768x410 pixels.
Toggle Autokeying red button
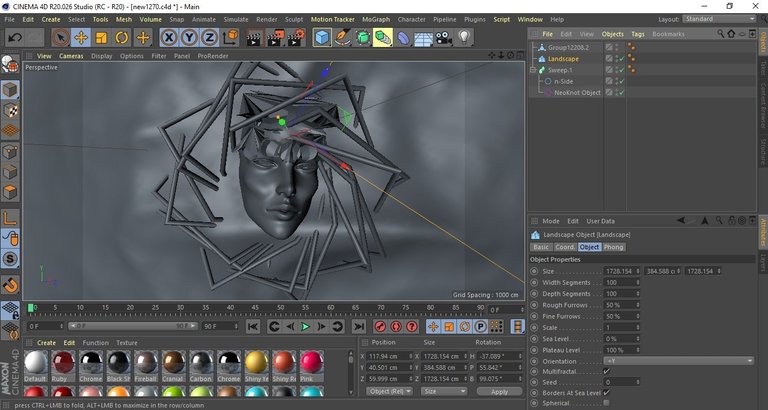396,326
